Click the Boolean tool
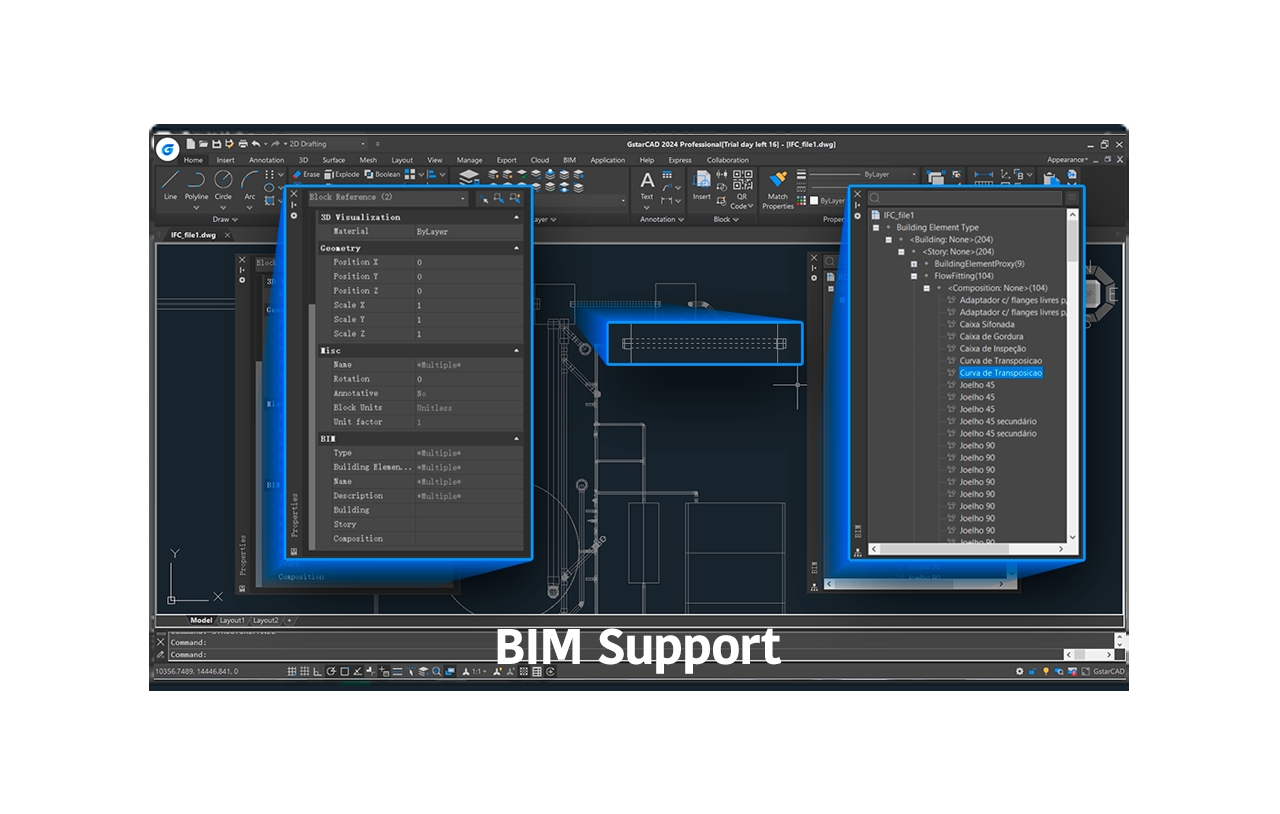The width and height of the screenshot is (1280, 814). [x=382, y=174]
